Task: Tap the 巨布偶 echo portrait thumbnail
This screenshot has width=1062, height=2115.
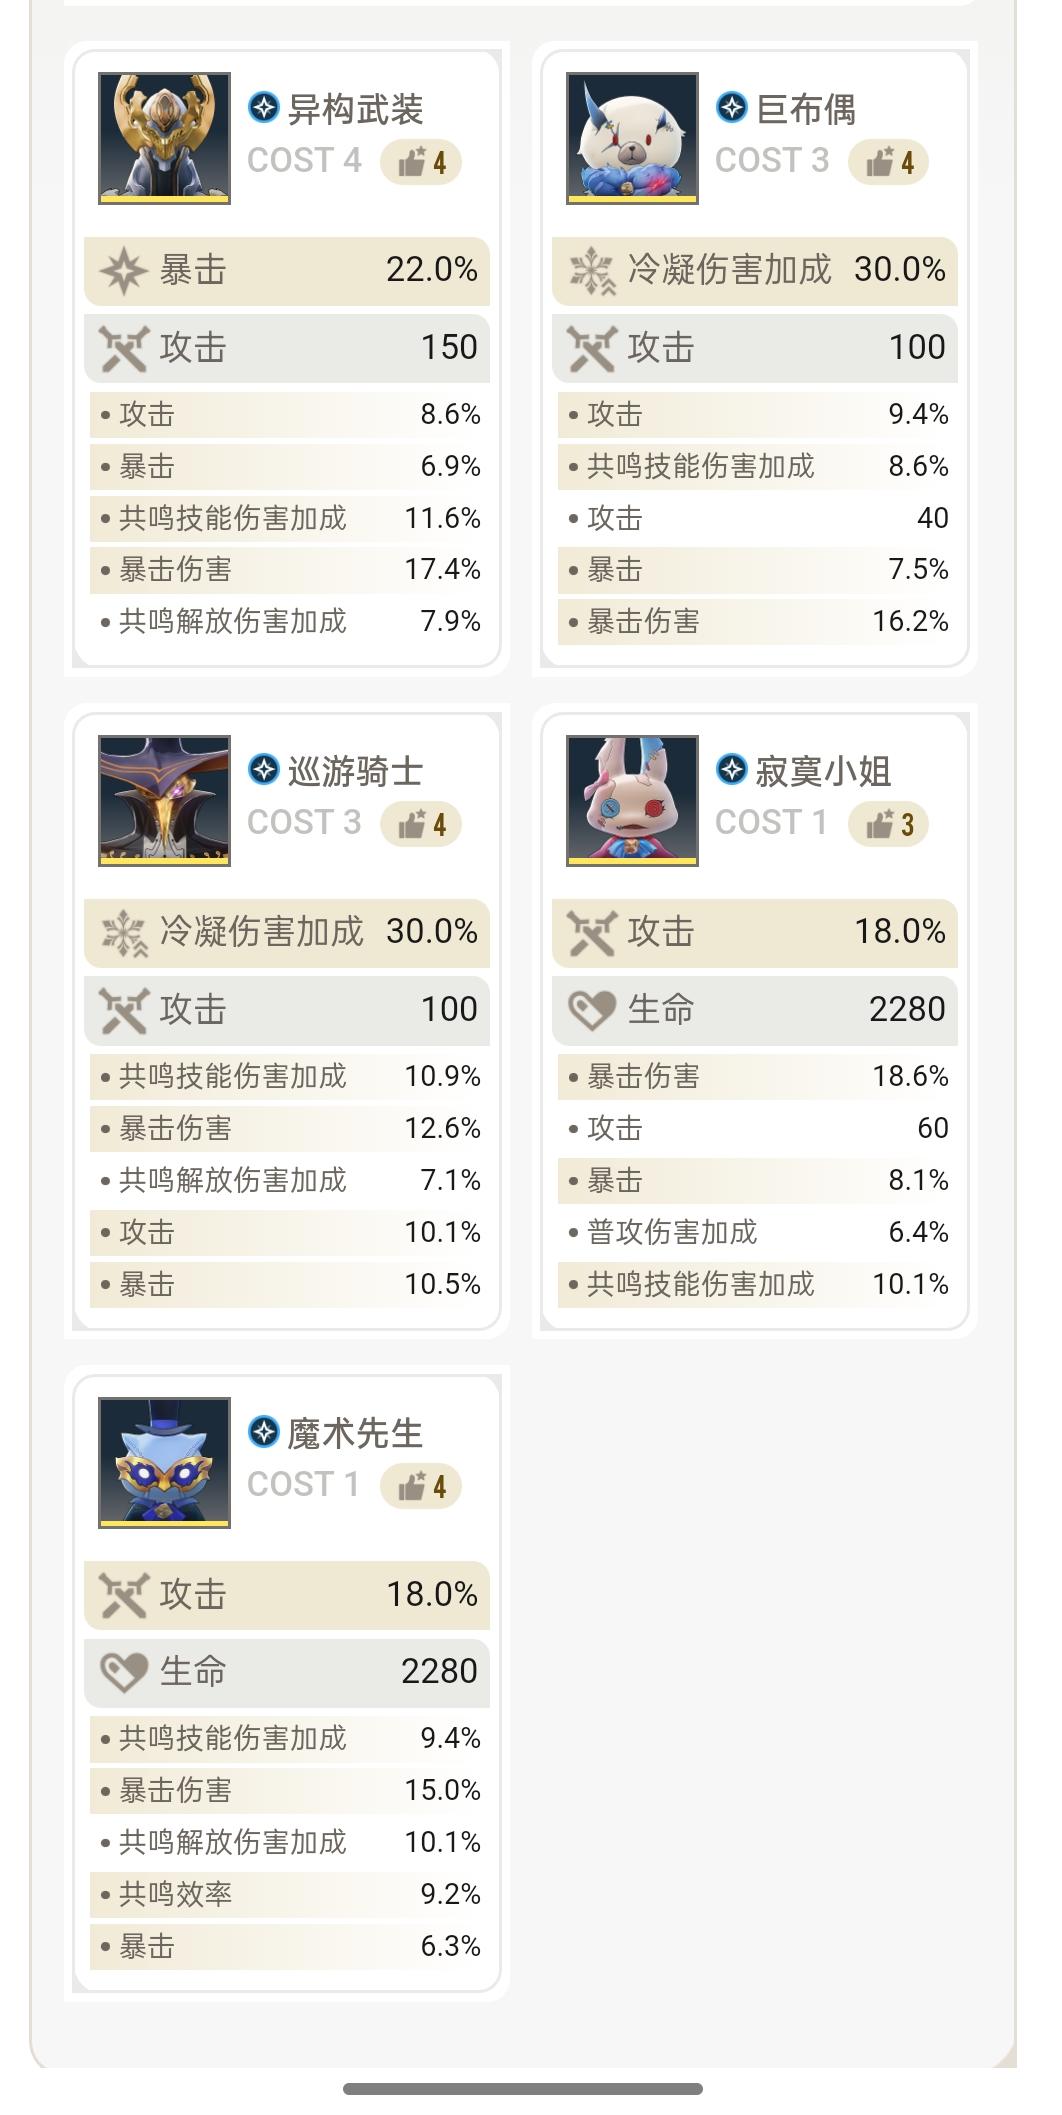Action: [x=632, y=138]
